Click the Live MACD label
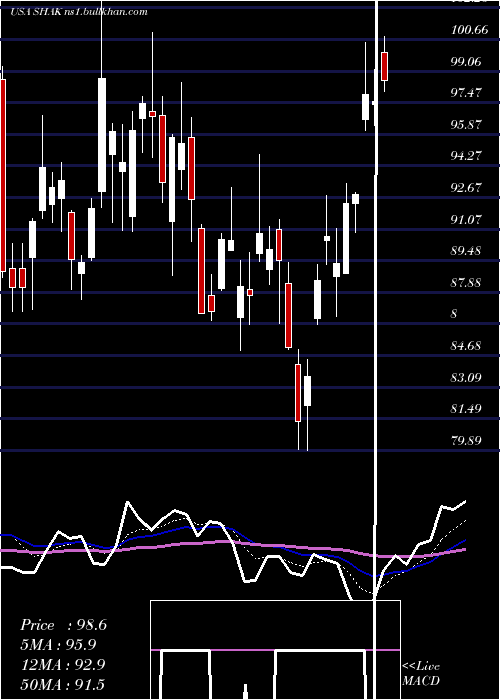 click(x=421, y=673)
